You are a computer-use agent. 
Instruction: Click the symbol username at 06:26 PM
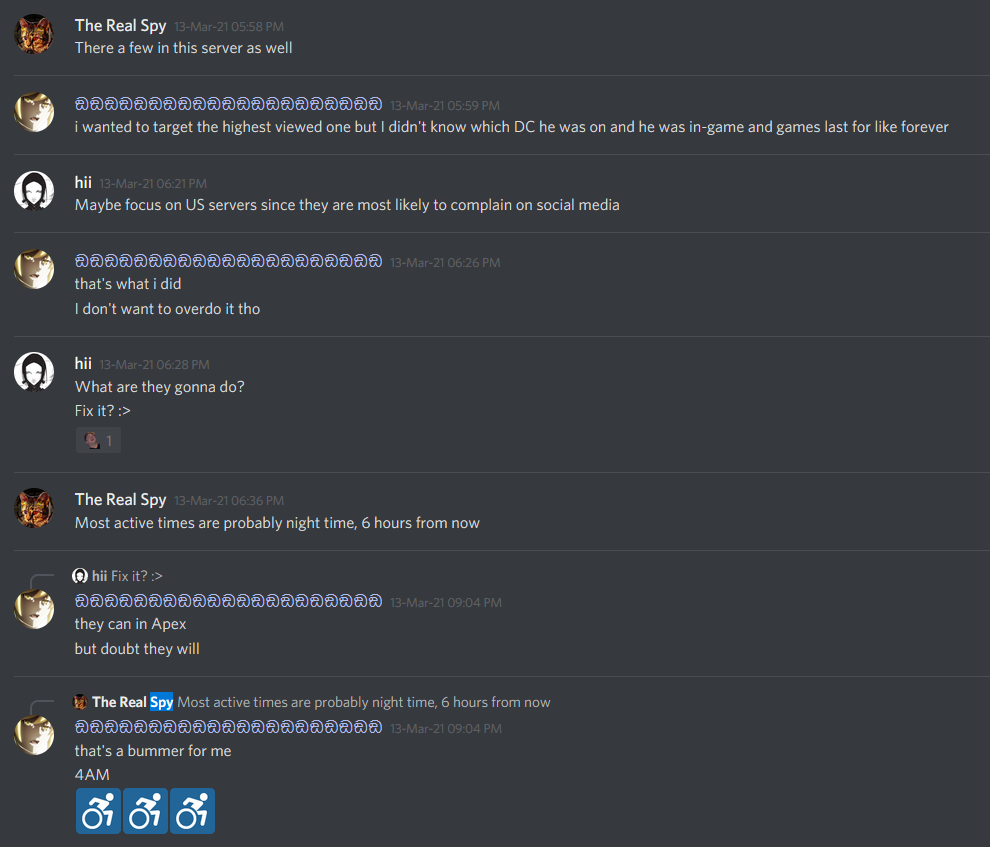[229, 261]
